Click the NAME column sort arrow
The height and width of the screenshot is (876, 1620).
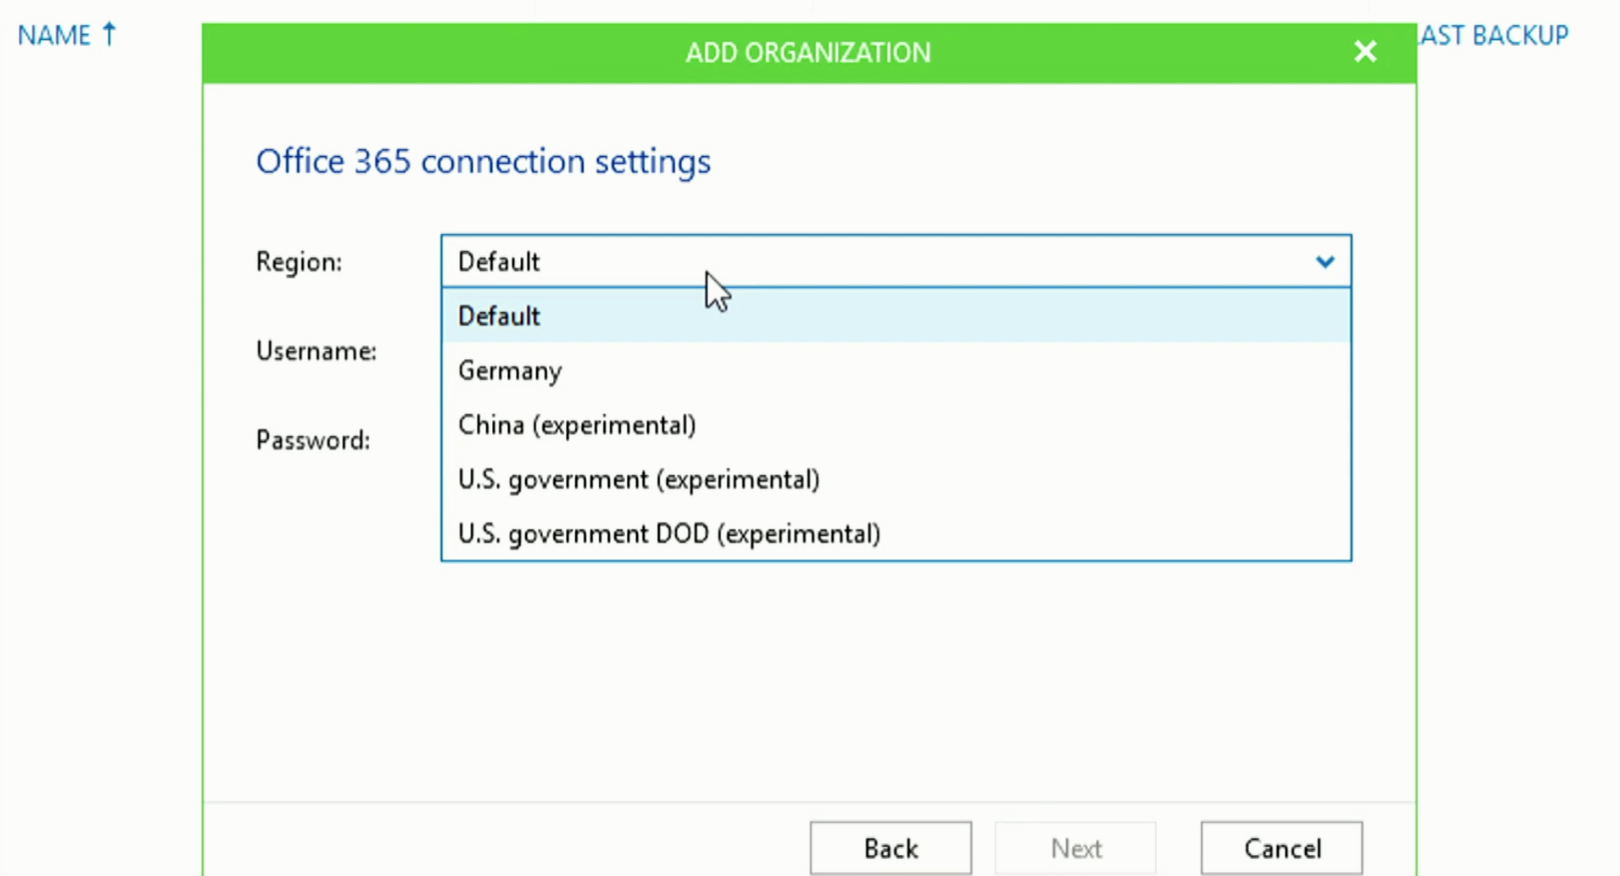[x=109, y=34]
